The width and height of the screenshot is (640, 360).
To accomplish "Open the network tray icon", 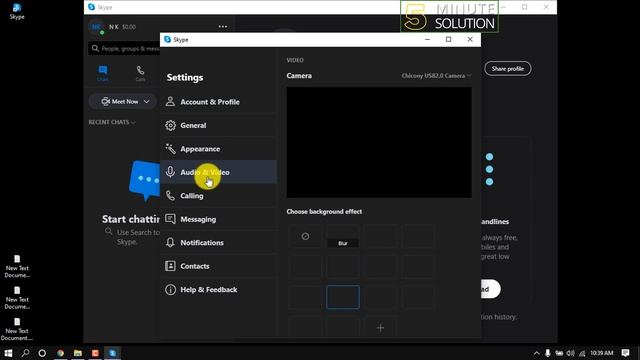I will [x=582, y=353].
